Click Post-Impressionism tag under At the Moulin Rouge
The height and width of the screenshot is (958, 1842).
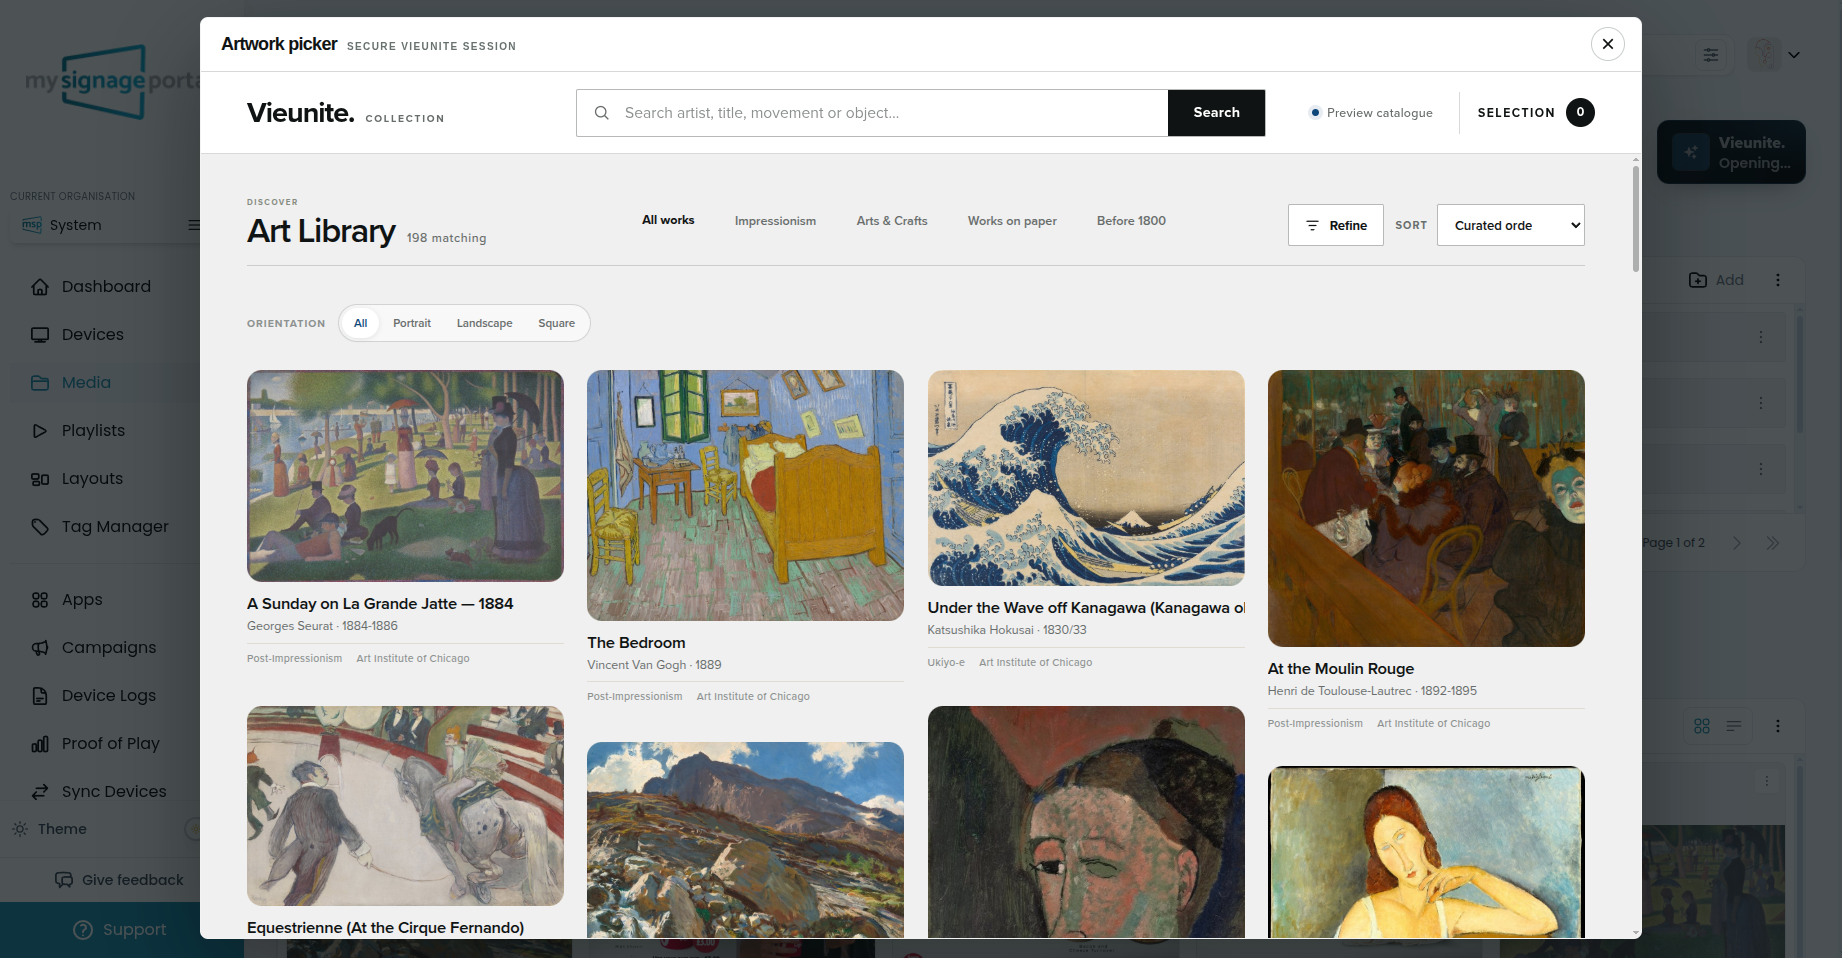[1315, 724]
